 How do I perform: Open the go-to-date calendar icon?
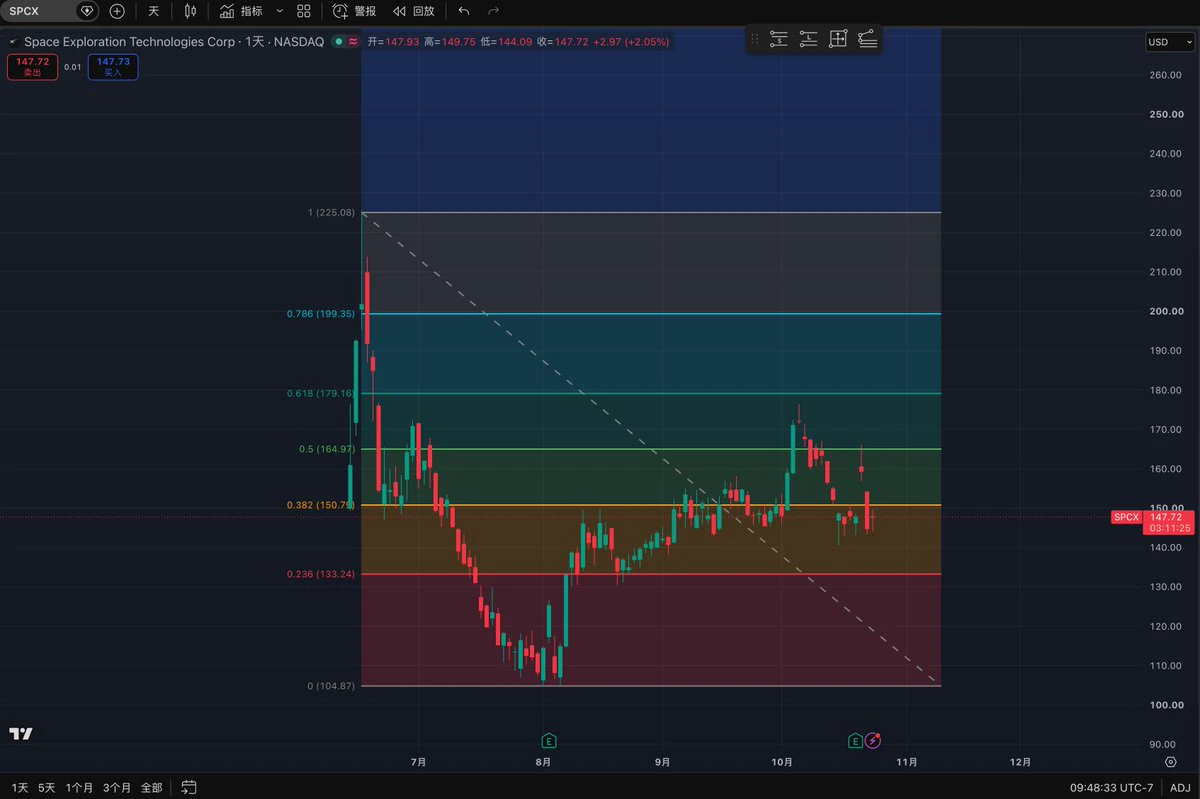[189, 787]
